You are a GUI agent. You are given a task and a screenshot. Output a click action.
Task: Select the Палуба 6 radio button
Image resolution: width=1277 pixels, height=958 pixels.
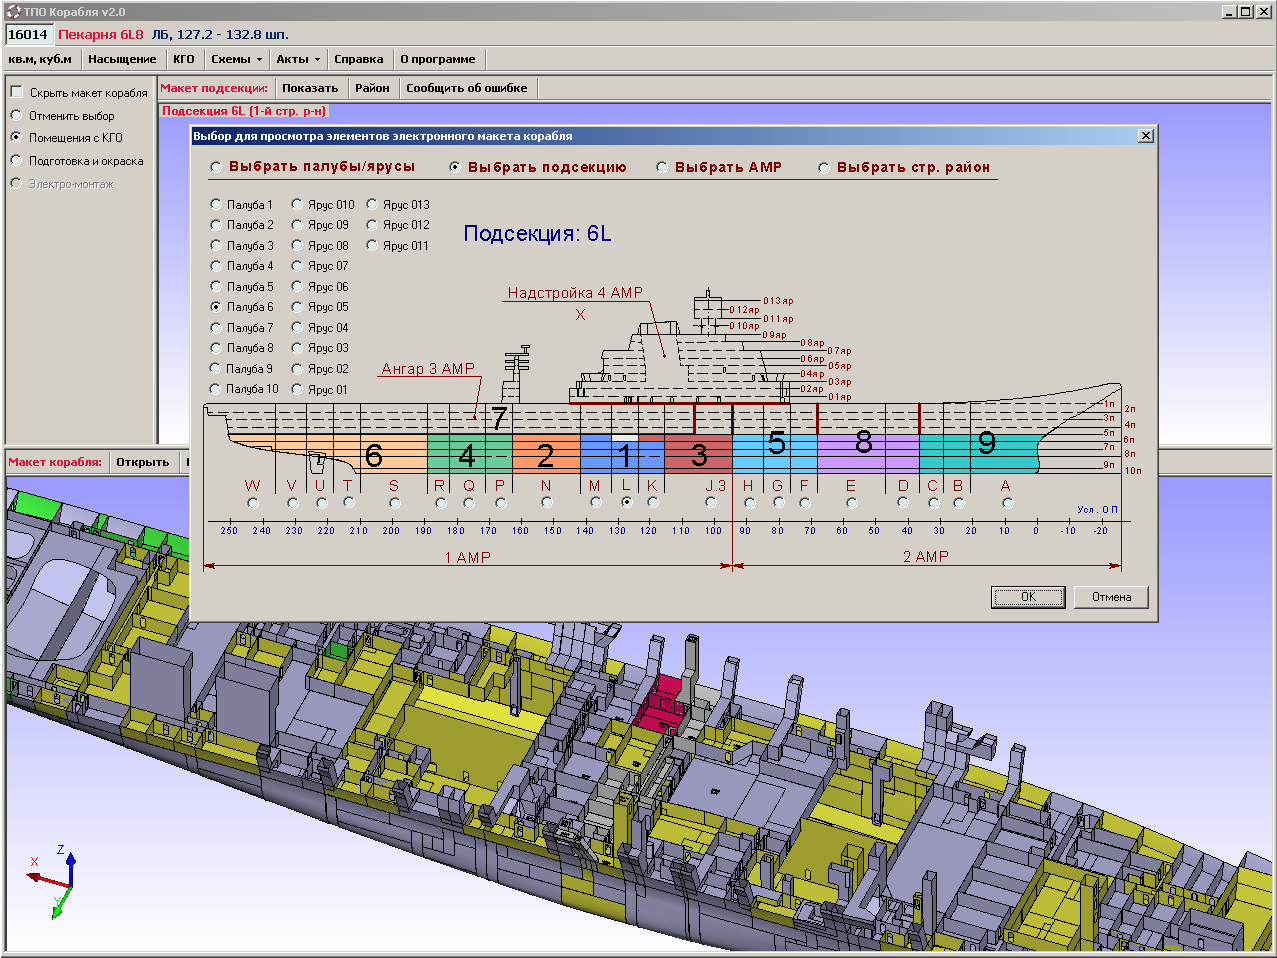(x=216, y=307)
